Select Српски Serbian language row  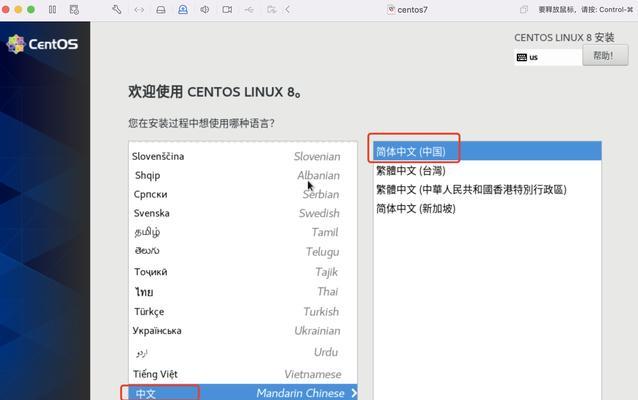tap(243, 194)
